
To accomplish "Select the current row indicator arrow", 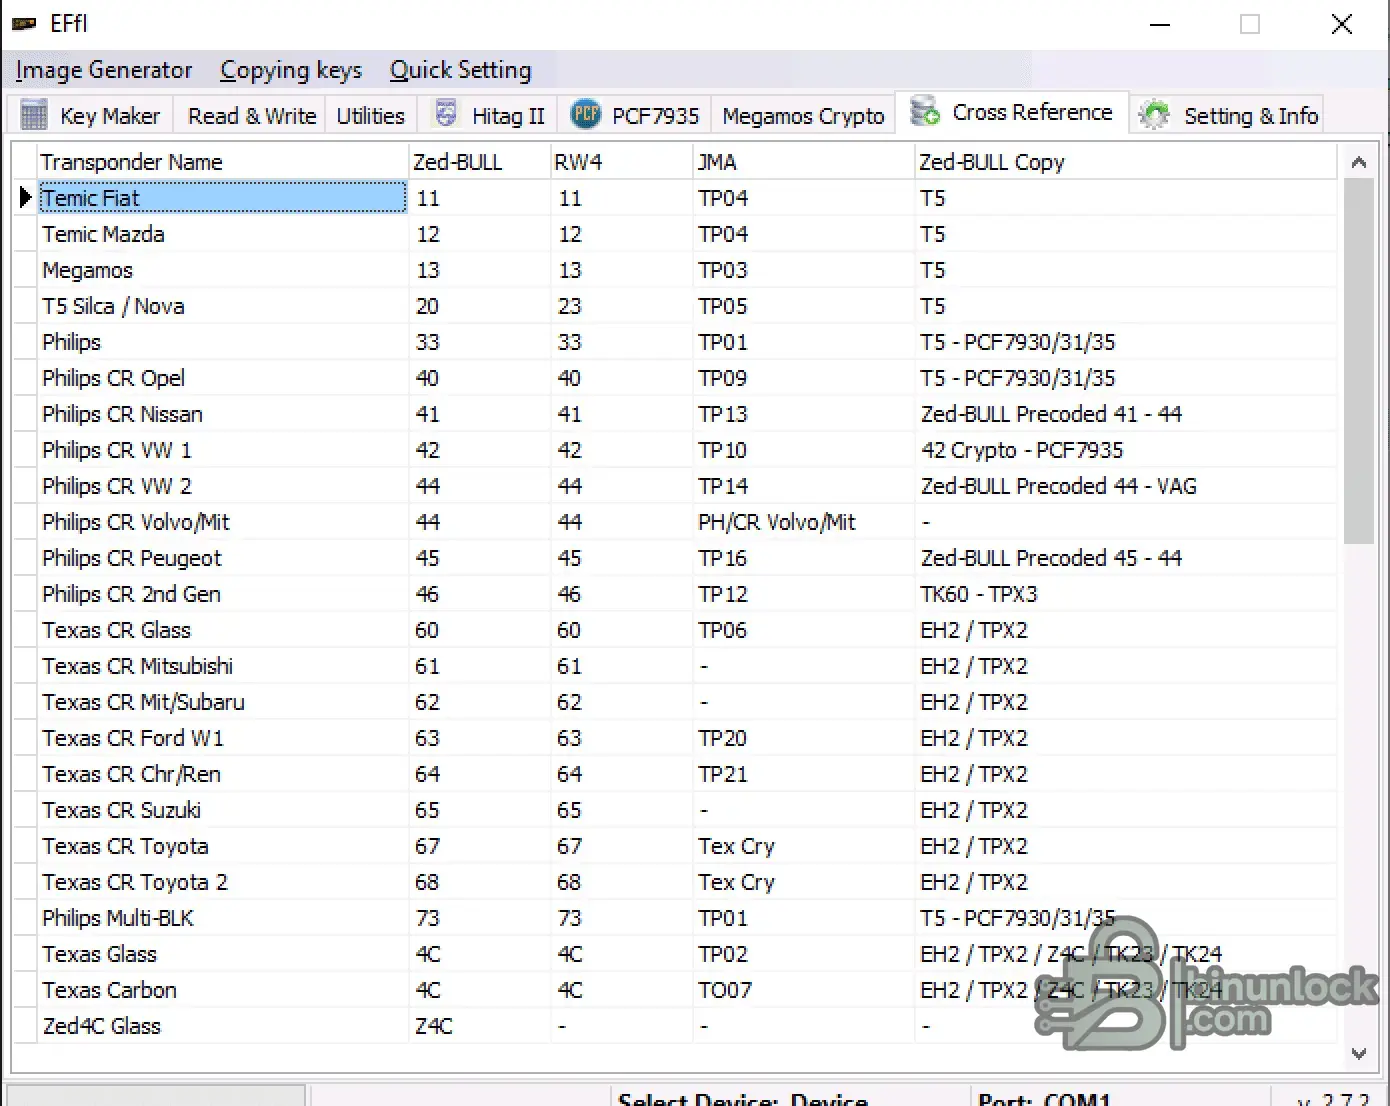I will 25,198.
